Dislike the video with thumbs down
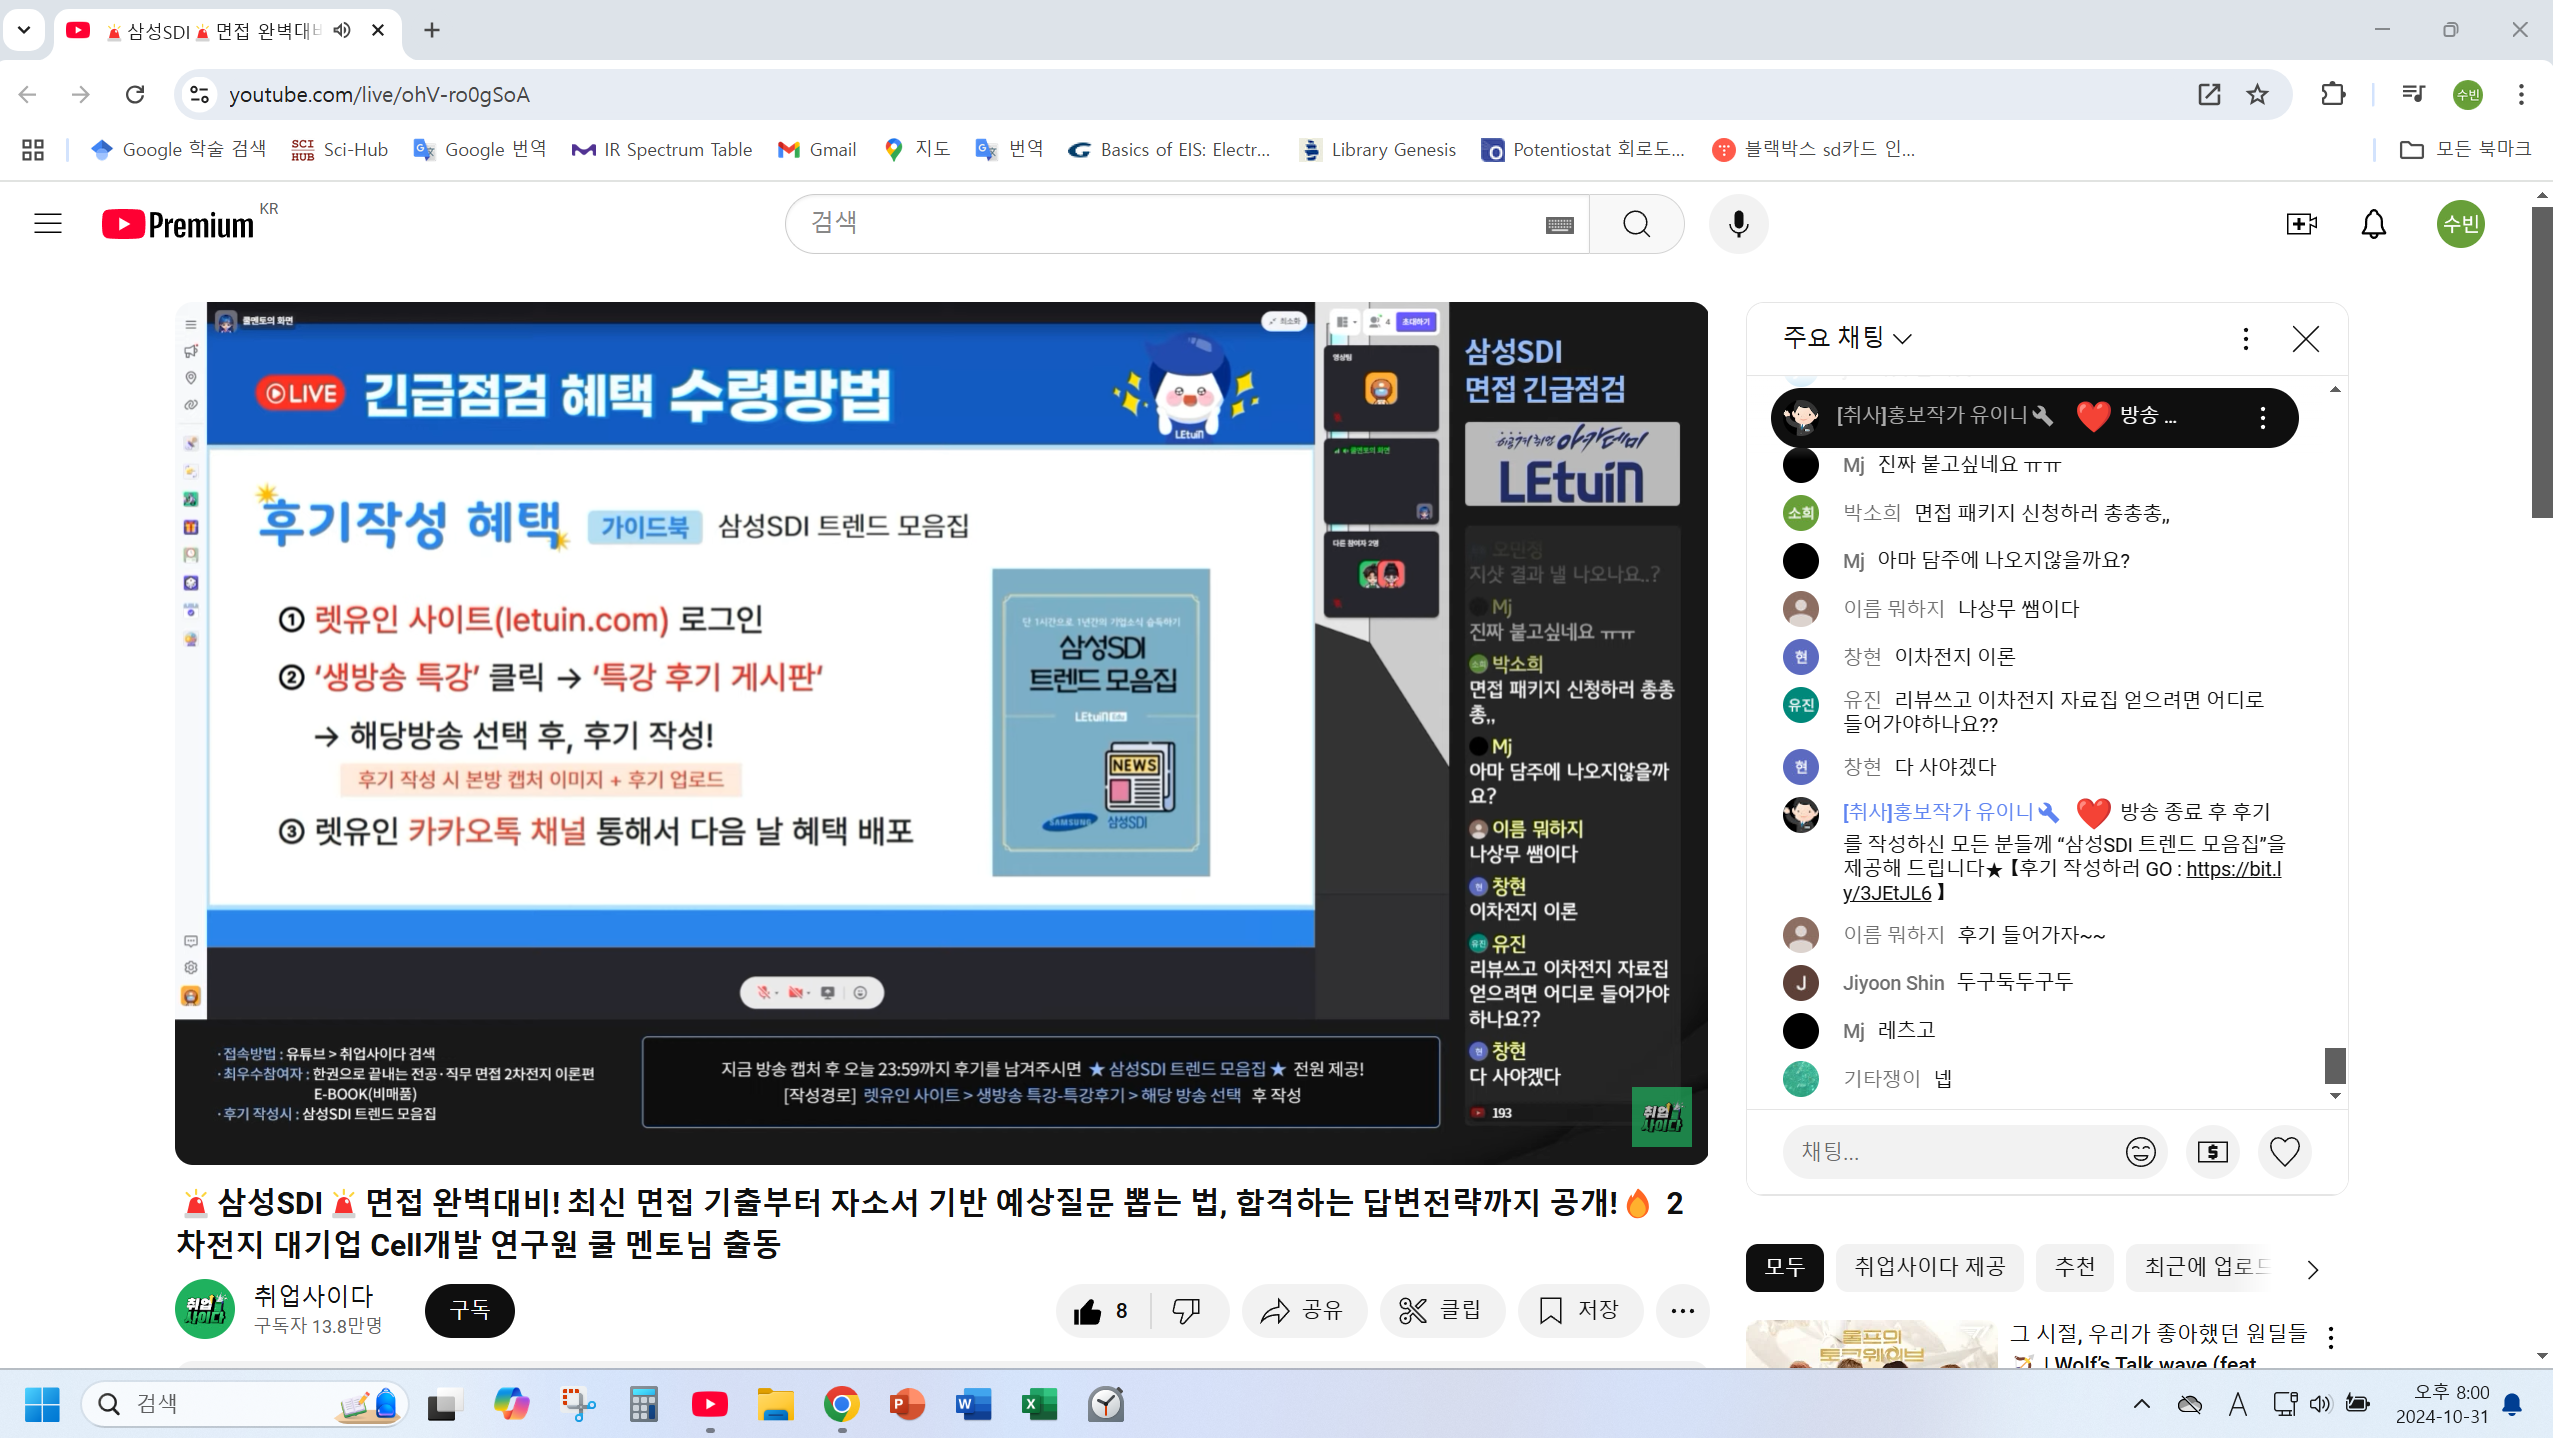The width and height of the screenshot is (2553, 1438). point(1186,1311)
